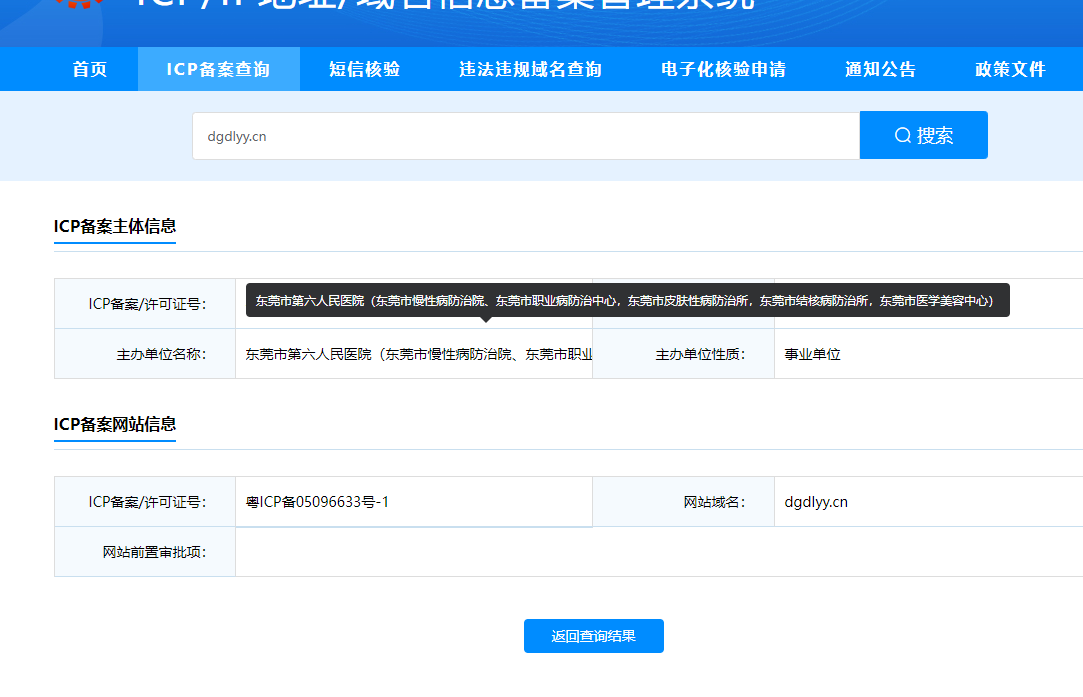Click the ICP备案网站信息 section heading
Viewport: 1083px width, 697px height.
click(x=115, y=424)
